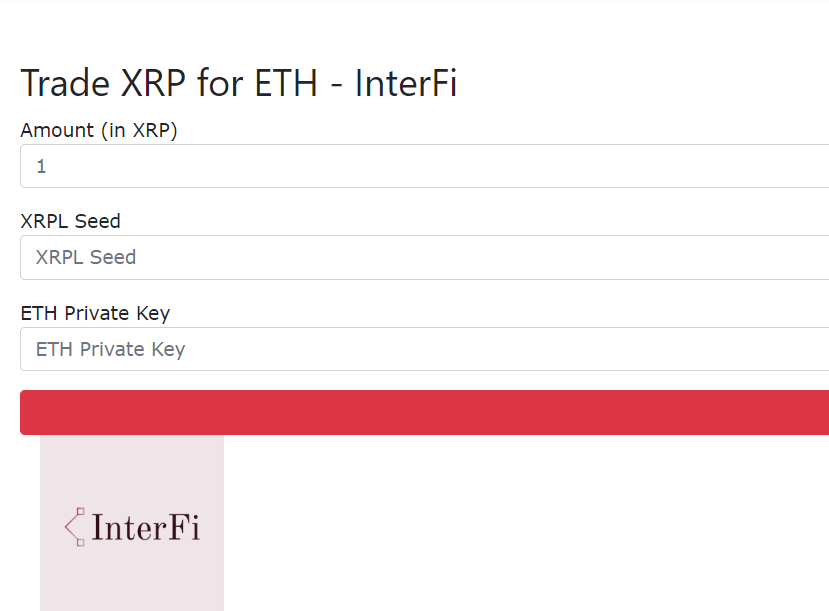Click the XRPL Seed label text
The height and width of the screenshot is (611, 829).
pyautogui.click(x=70, y=221)
